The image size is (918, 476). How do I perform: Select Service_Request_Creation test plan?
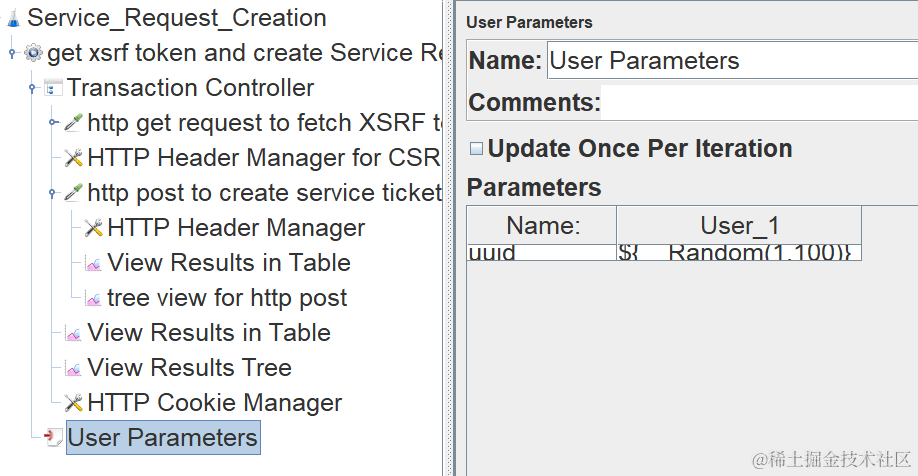click(177, 18)
